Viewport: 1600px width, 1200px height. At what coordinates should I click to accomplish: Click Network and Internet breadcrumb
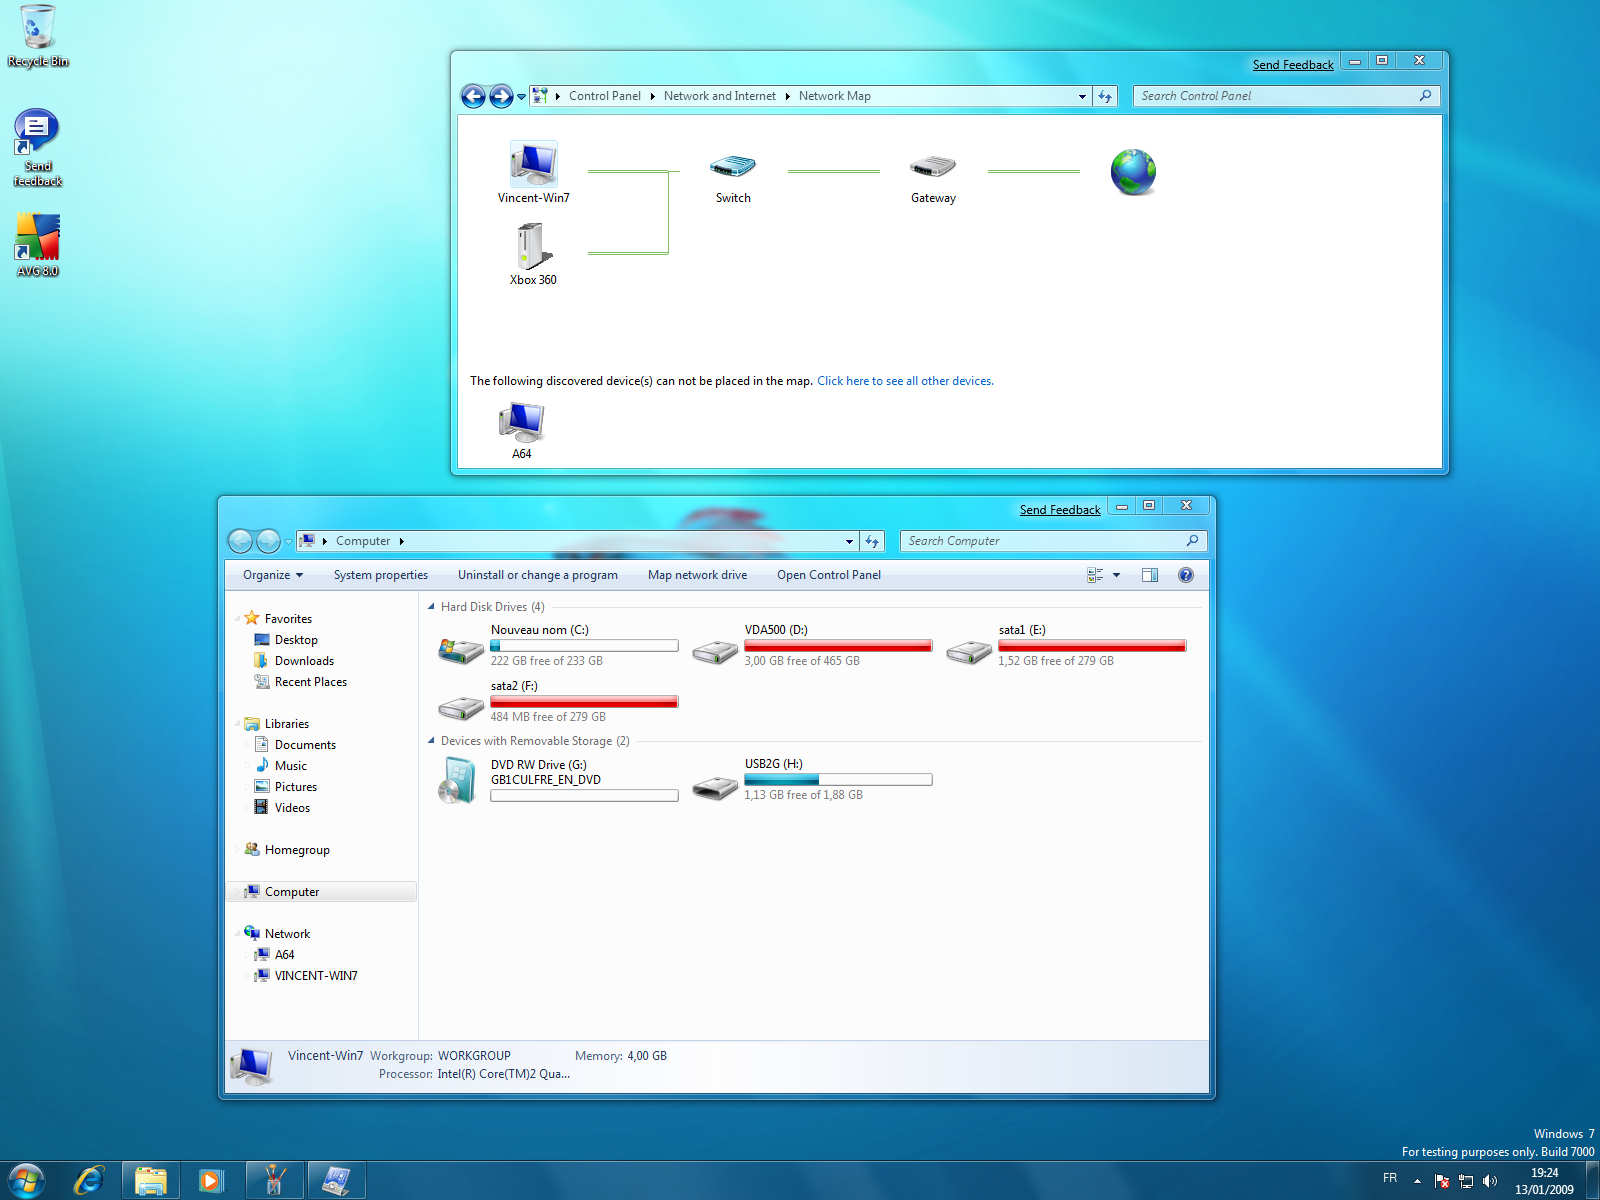click(x=720, y=96)
